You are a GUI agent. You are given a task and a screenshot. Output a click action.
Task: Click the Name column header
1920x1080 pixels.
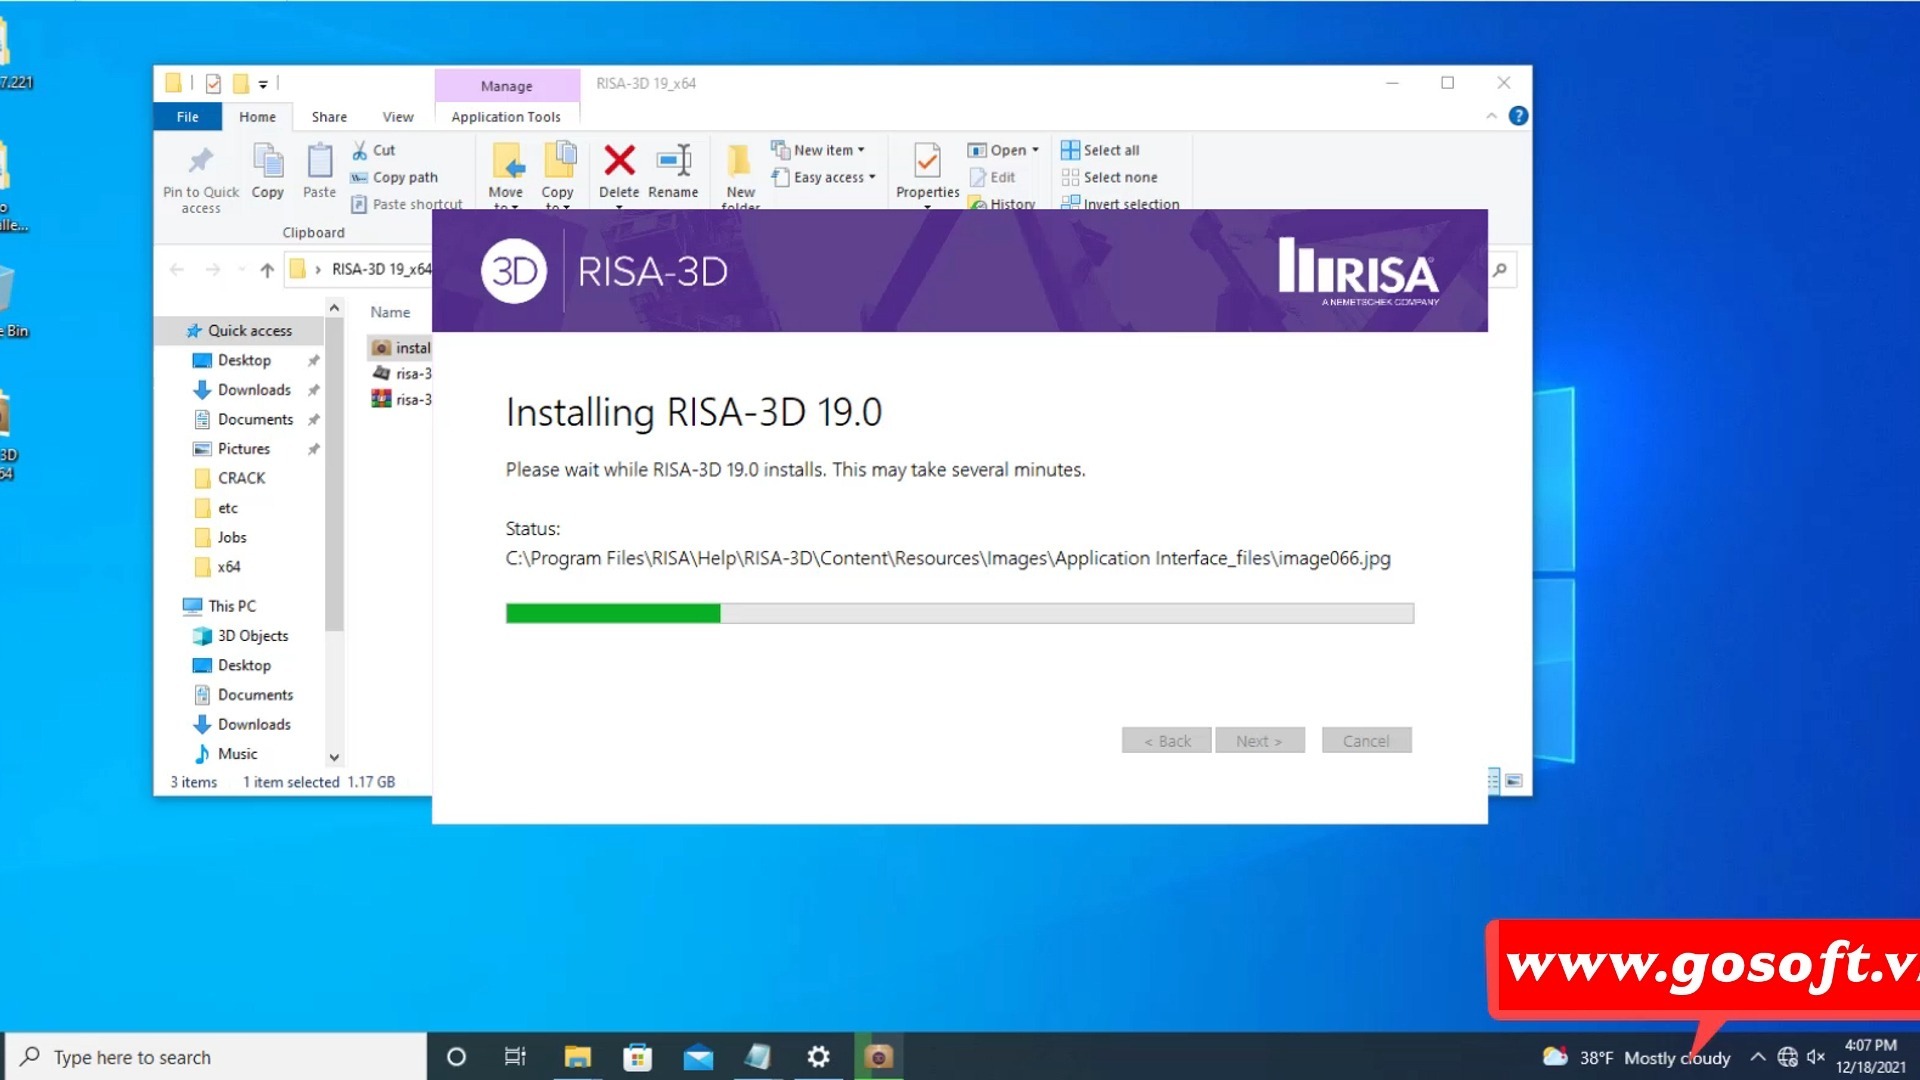pos(390,312)
